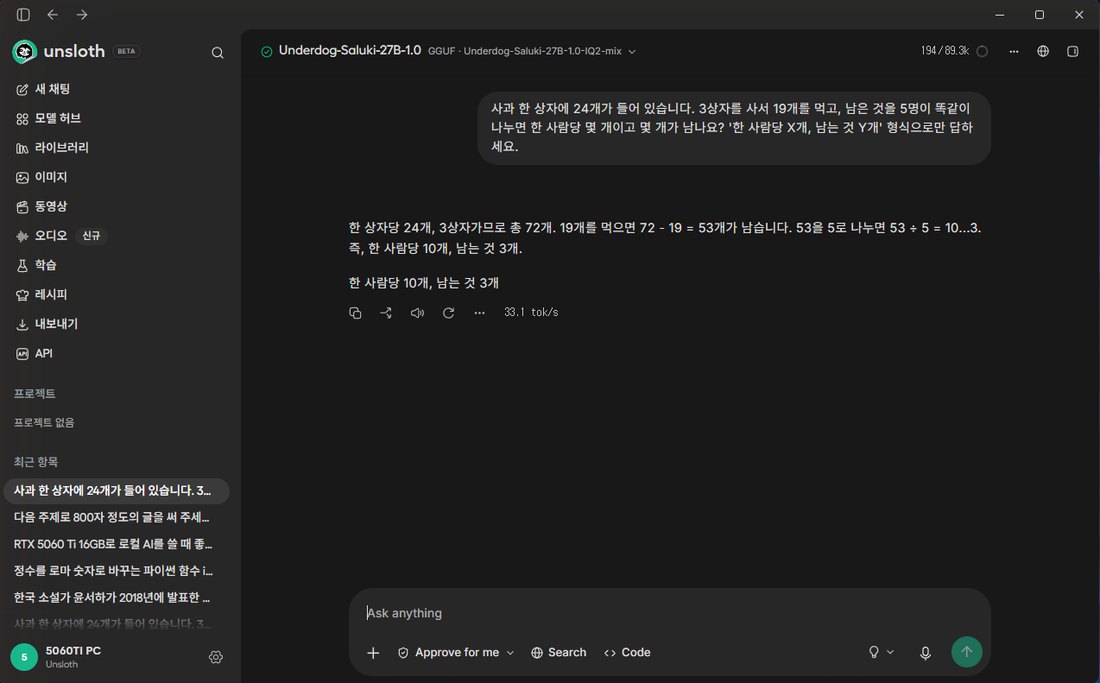Open the header more options ellipsis
This screenshot has width=1100, height=683.
click(1014, 51)
